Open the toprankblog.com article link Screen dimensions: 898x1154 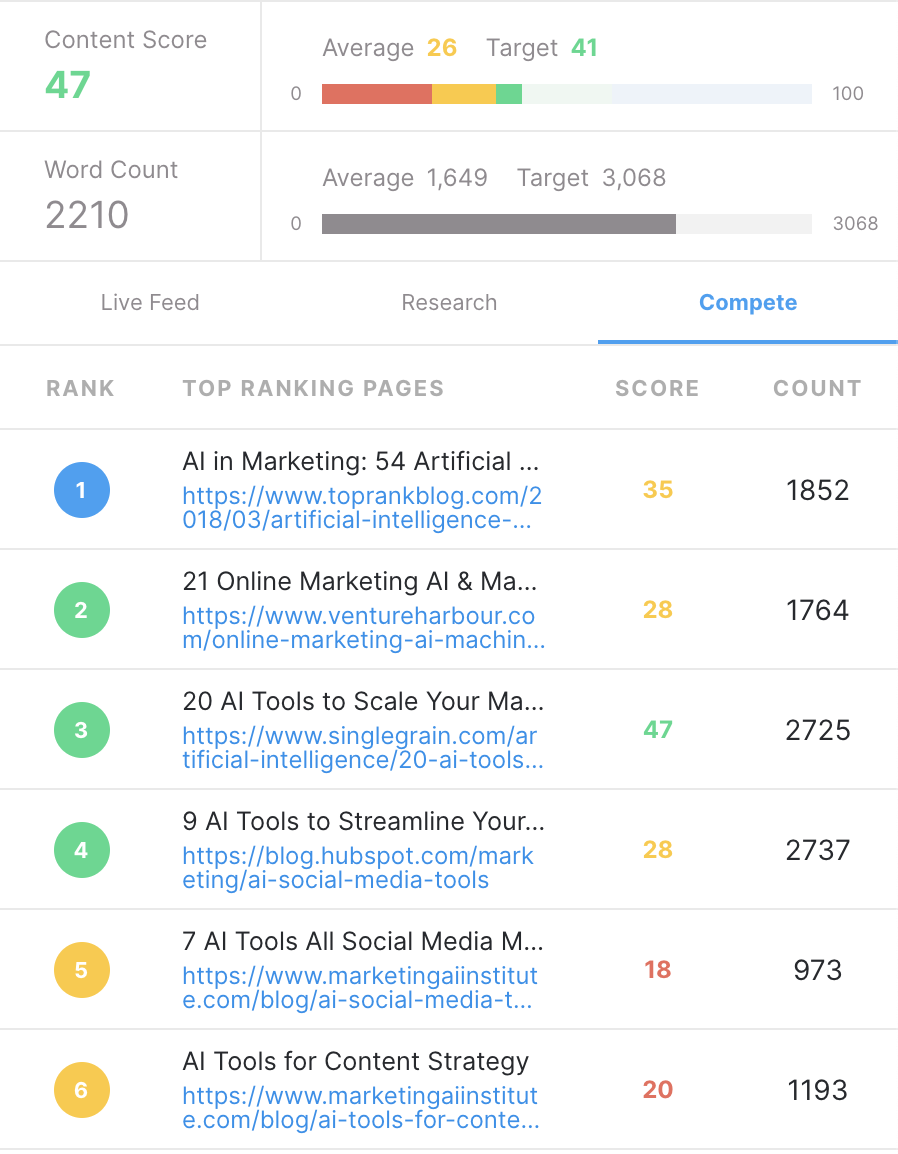[x=362, y=508]
